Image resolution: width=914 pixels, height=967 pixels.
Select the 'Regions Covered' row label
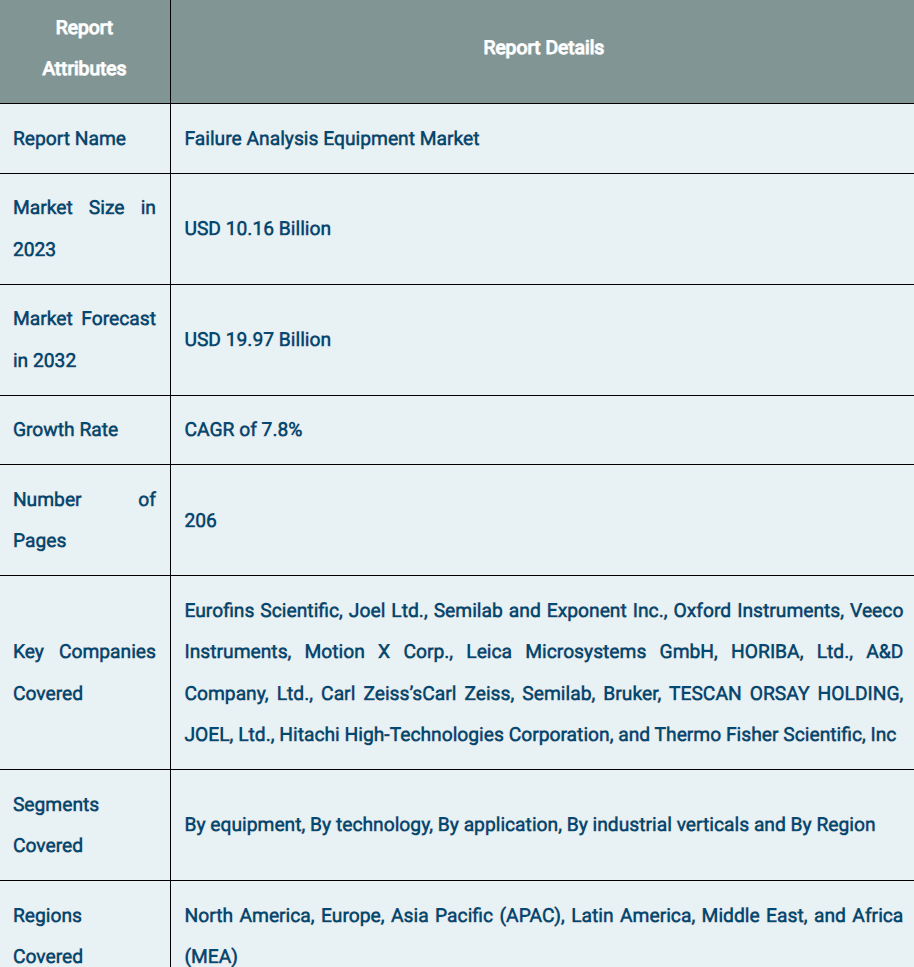pos(47,936)
